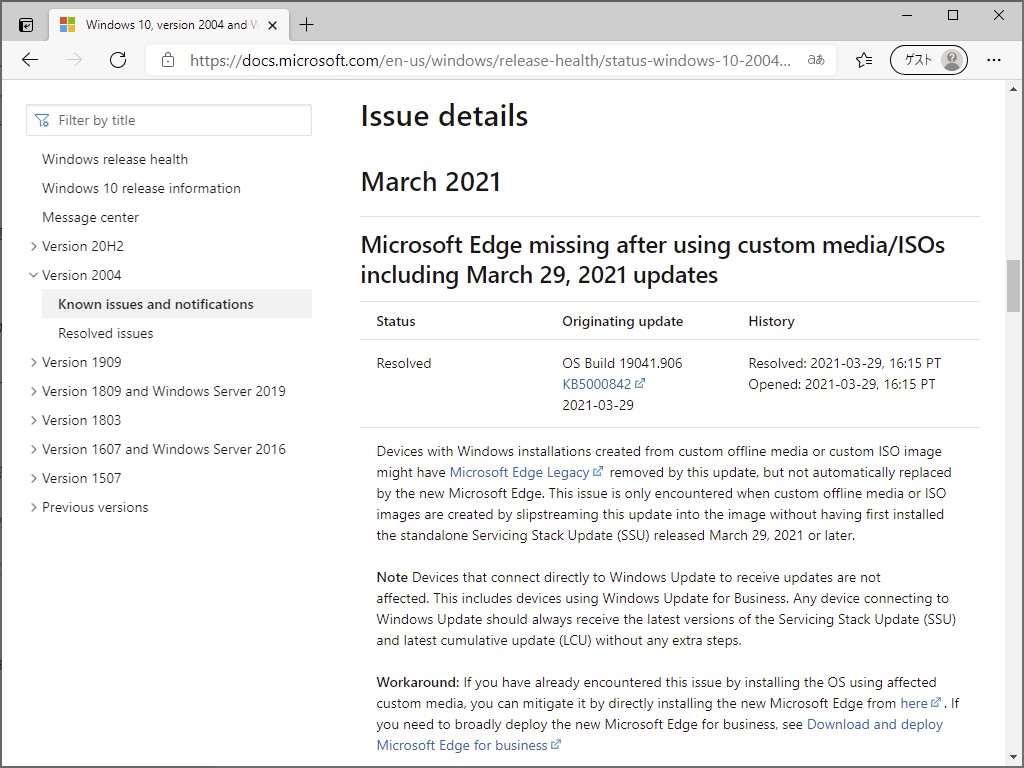Click the filter icon in the search box
This screenshot has height=768, width=1024.
[42, 119]
